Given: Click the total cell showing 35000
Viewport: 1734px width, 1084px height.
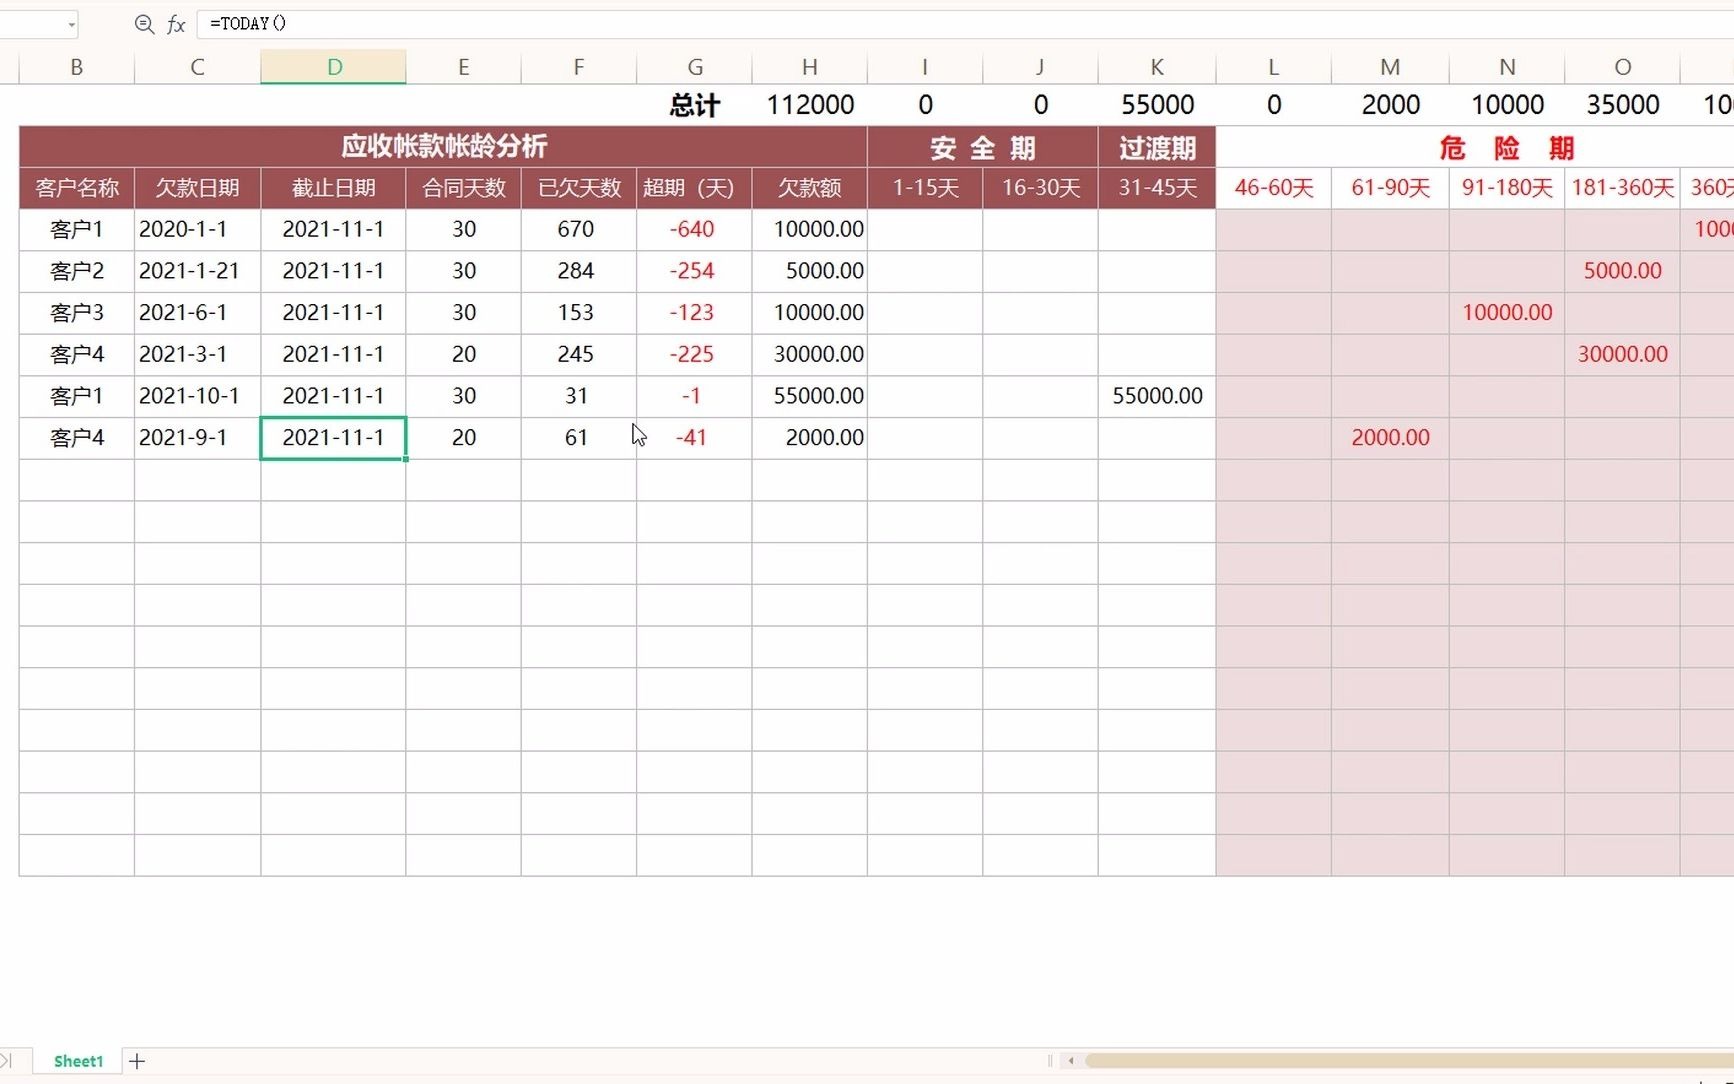Looking at the screenshot, I should (x=1622, y=105).
